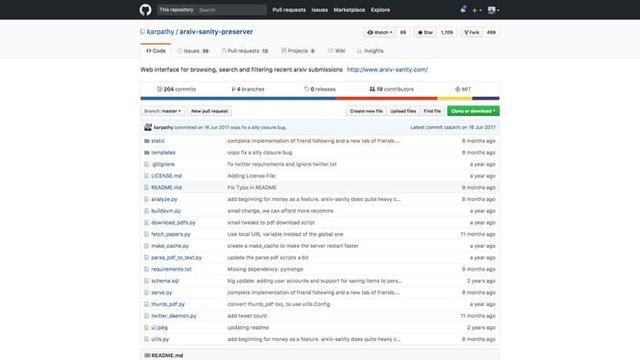Click the make_cache.py file icon

pos(147,246)
